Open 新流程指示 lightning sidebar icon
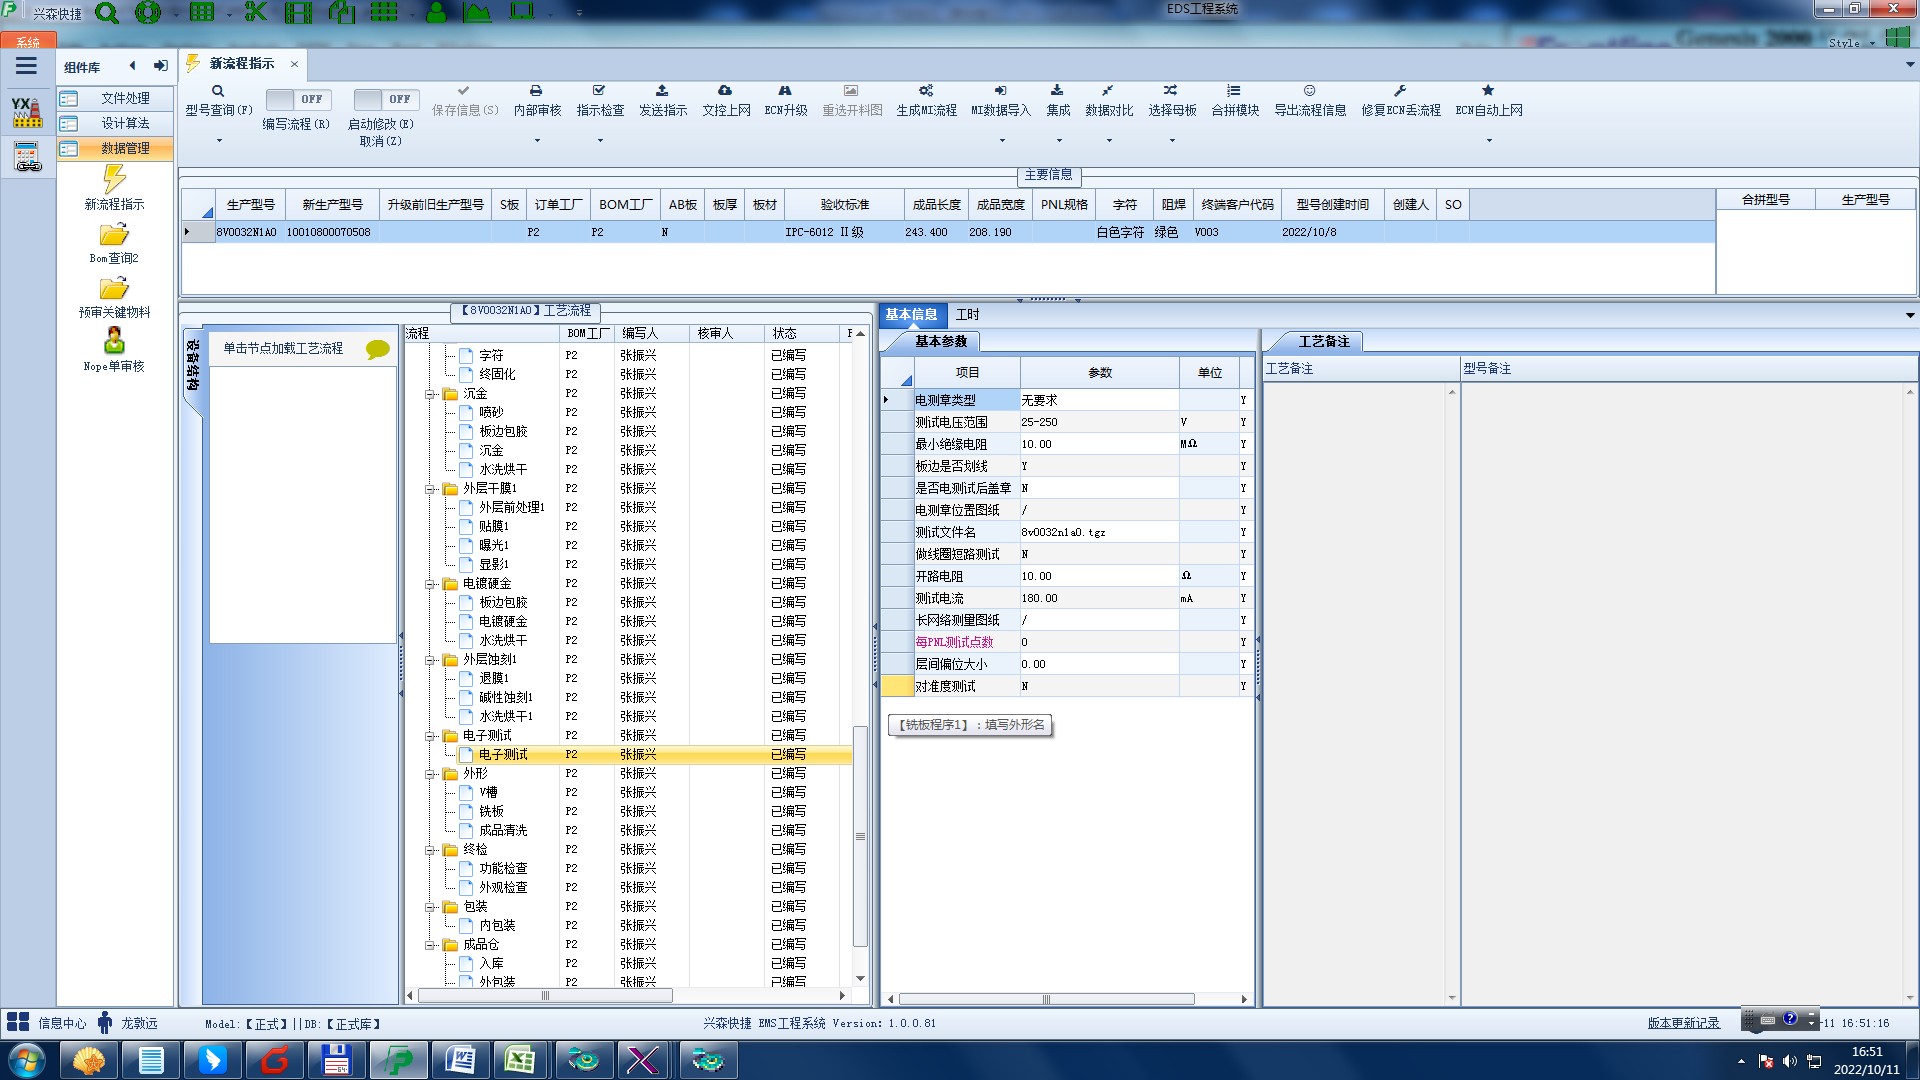The width and height of the screenshot is (1920, 1080). [x=114, y=179]
